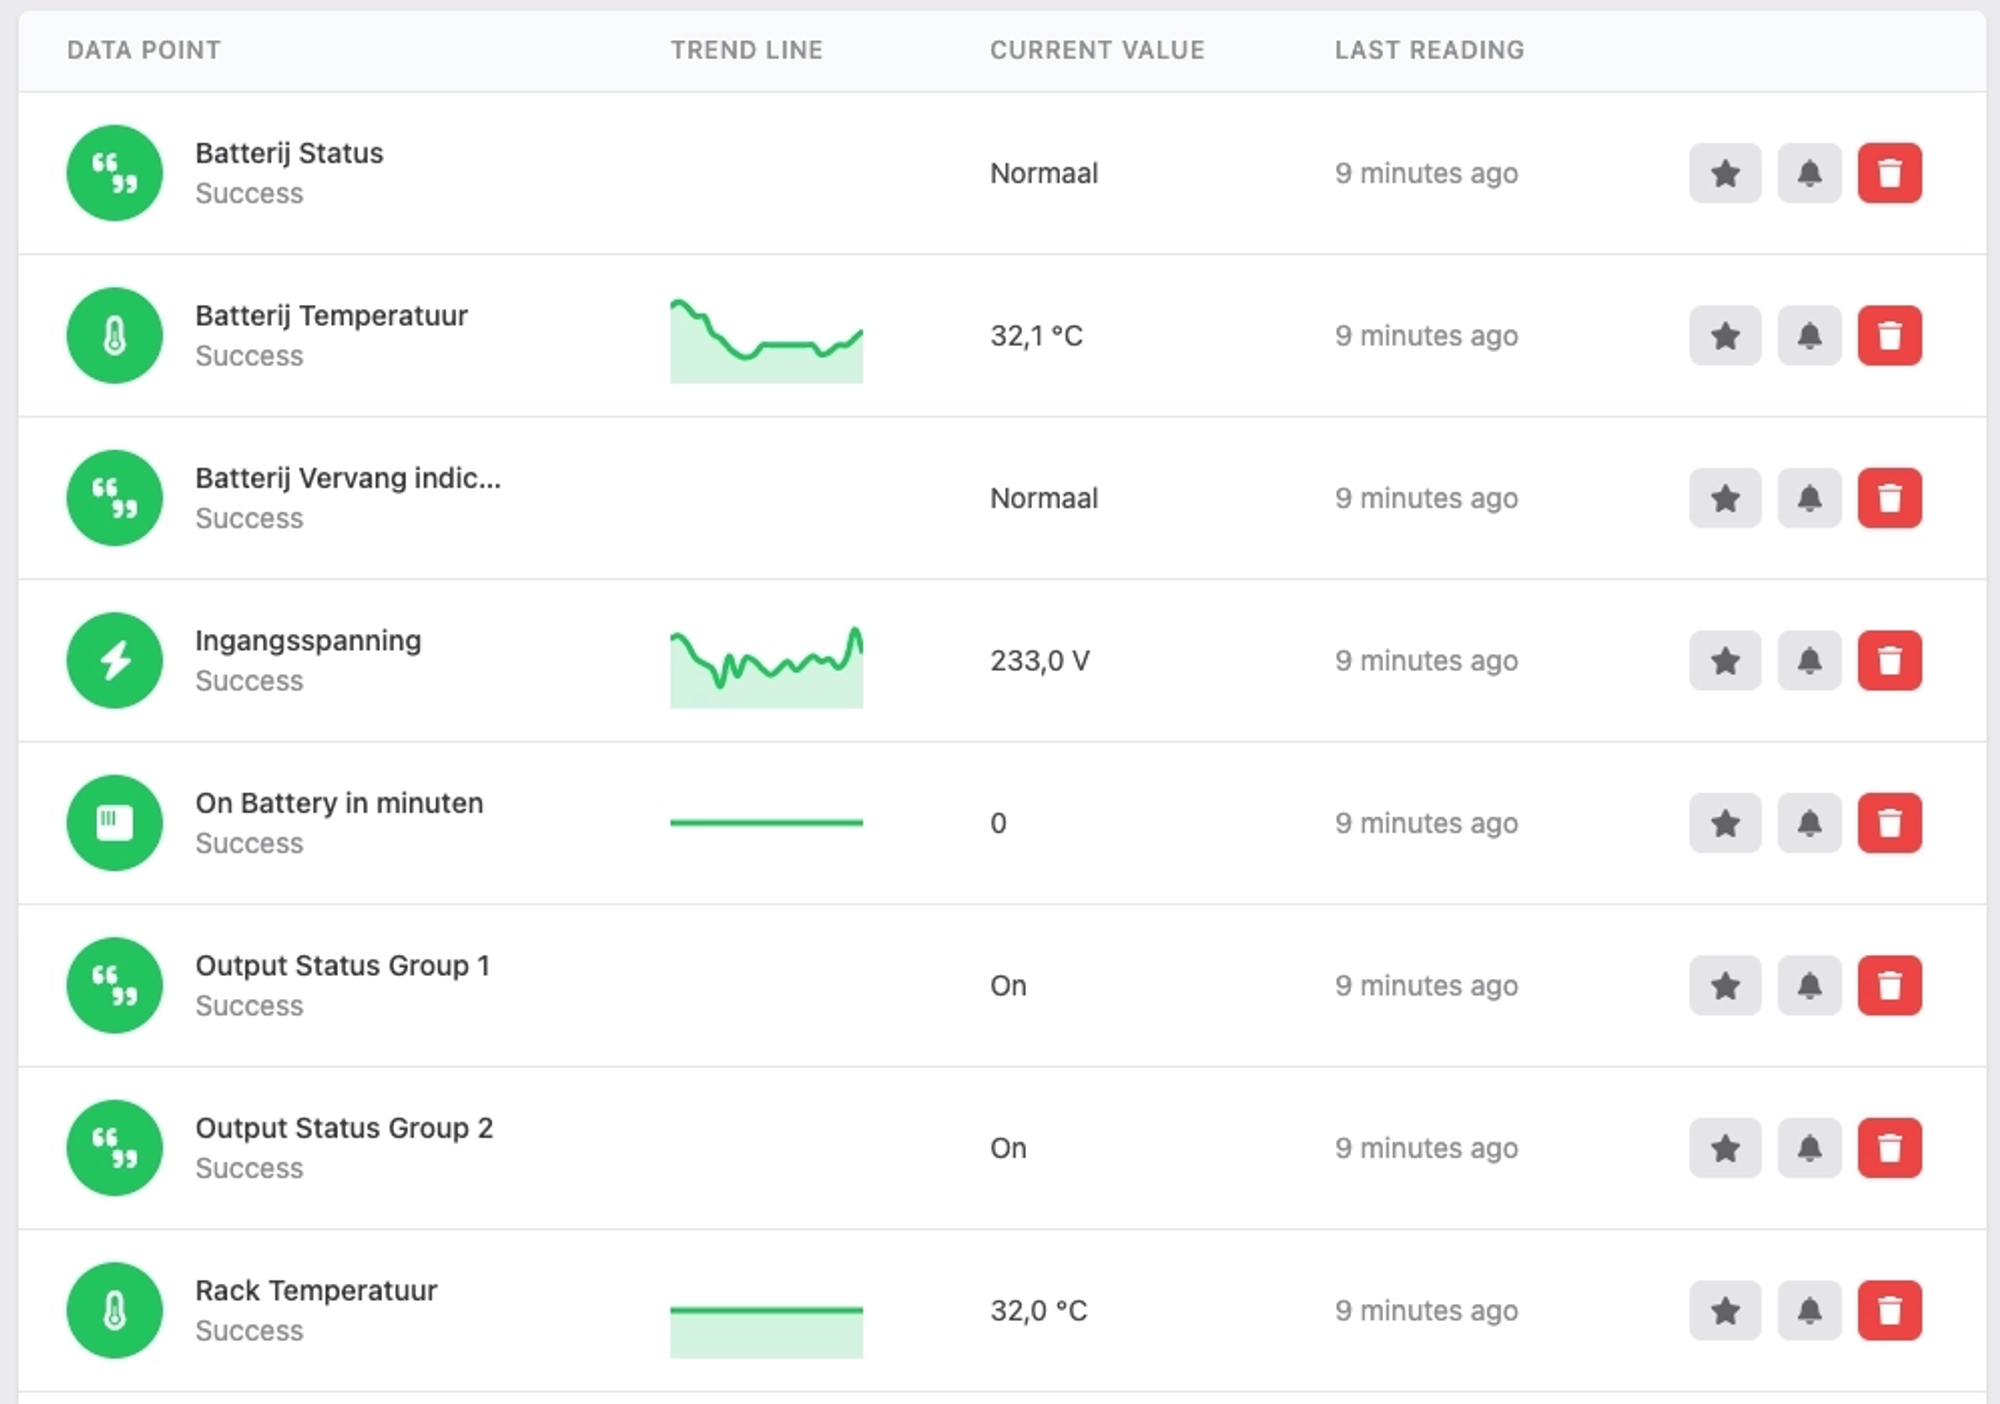Image resolution: width=2000 pixels, height=1404 pixels.
Task: Set alert bell for Output Status Group 1
Action: (x=1809, y=986)
